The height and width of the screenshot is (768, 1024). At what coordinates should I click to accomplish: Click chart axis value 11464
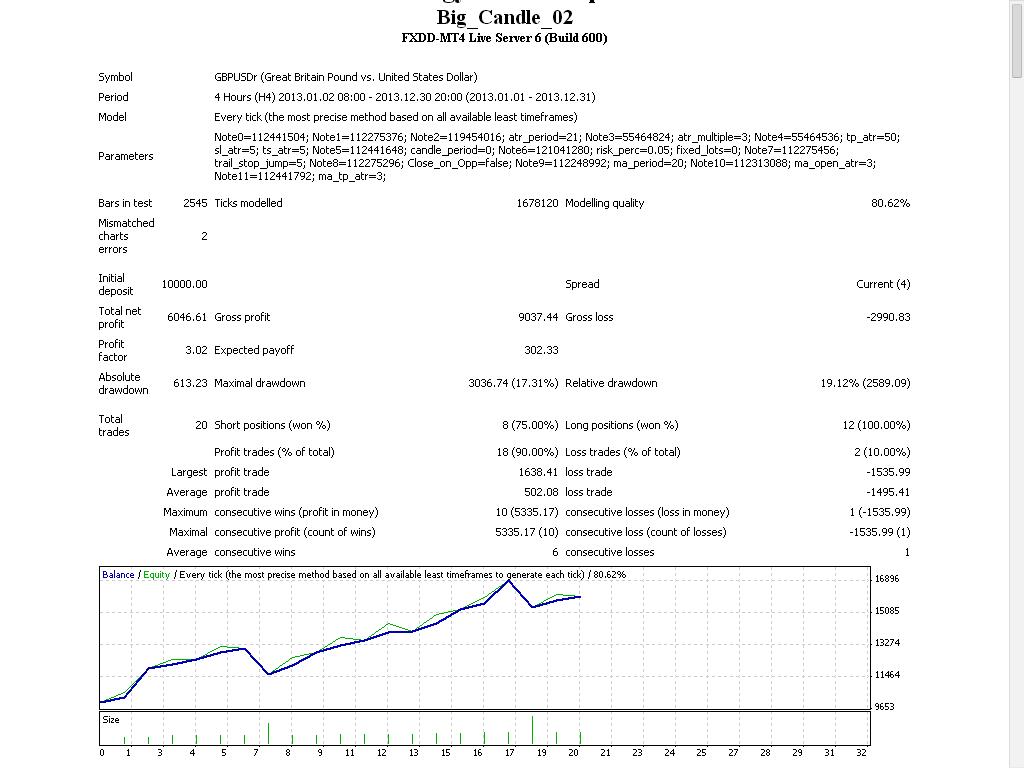[x=887, y=675]
